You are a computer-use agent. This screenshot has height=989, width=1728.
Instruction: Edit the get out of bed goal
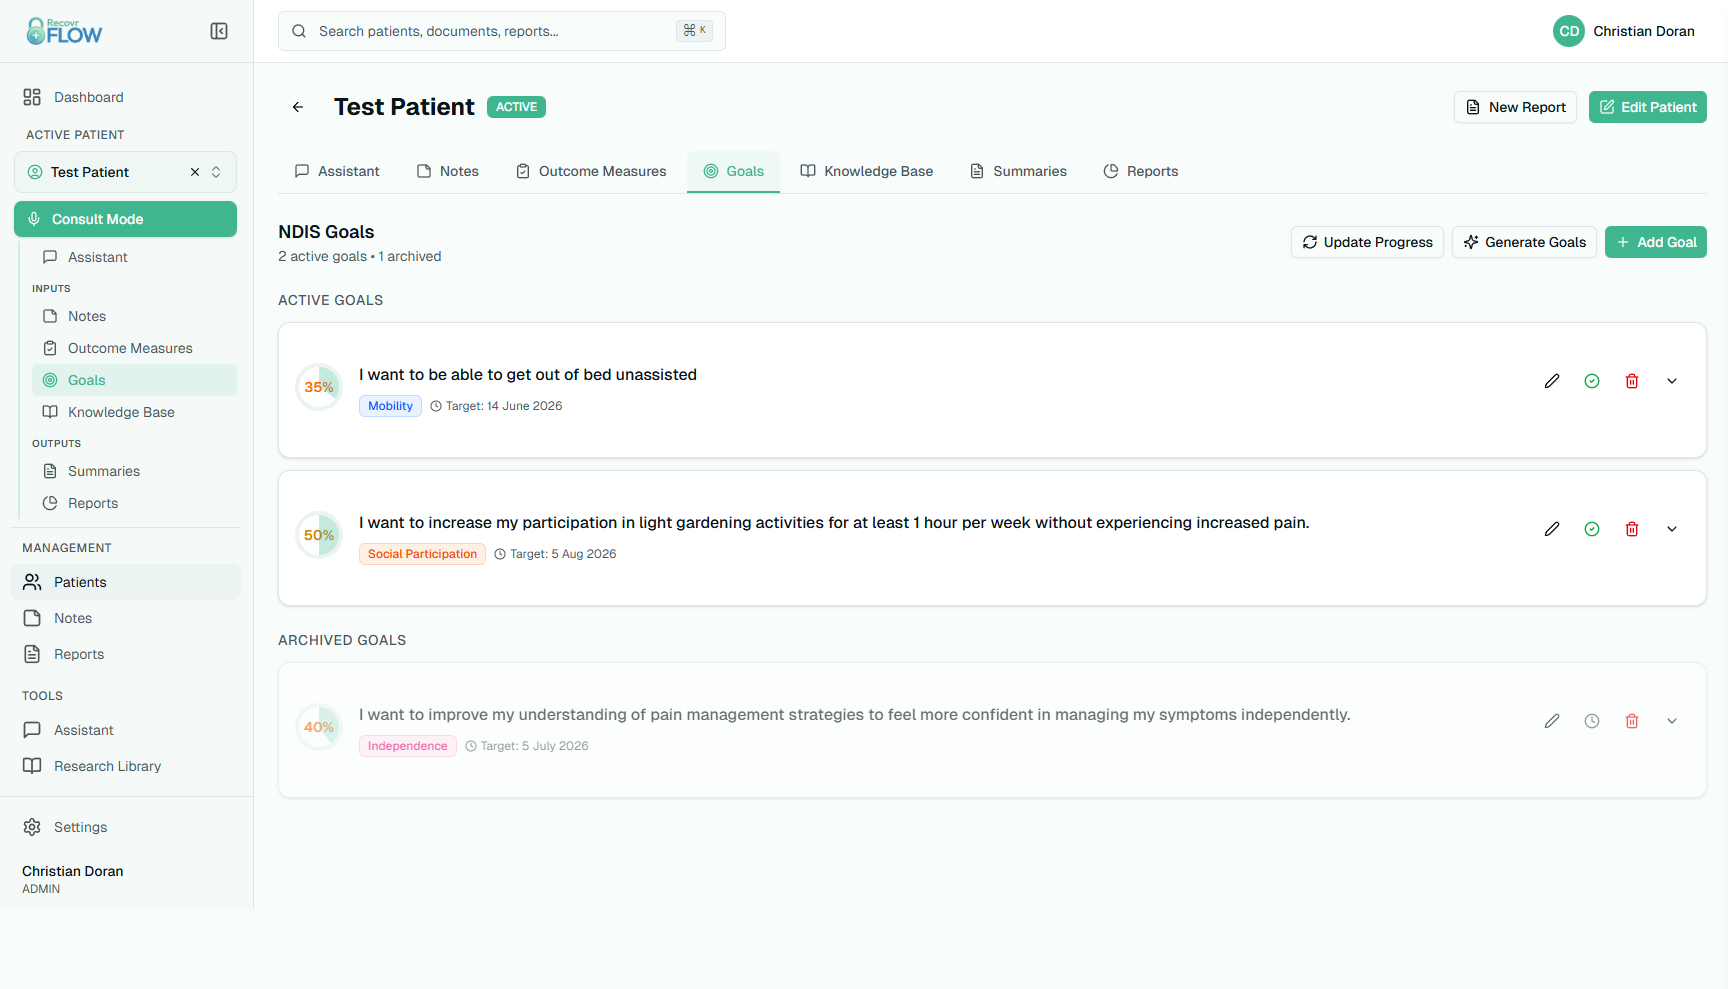click(x=1552, y=381)
